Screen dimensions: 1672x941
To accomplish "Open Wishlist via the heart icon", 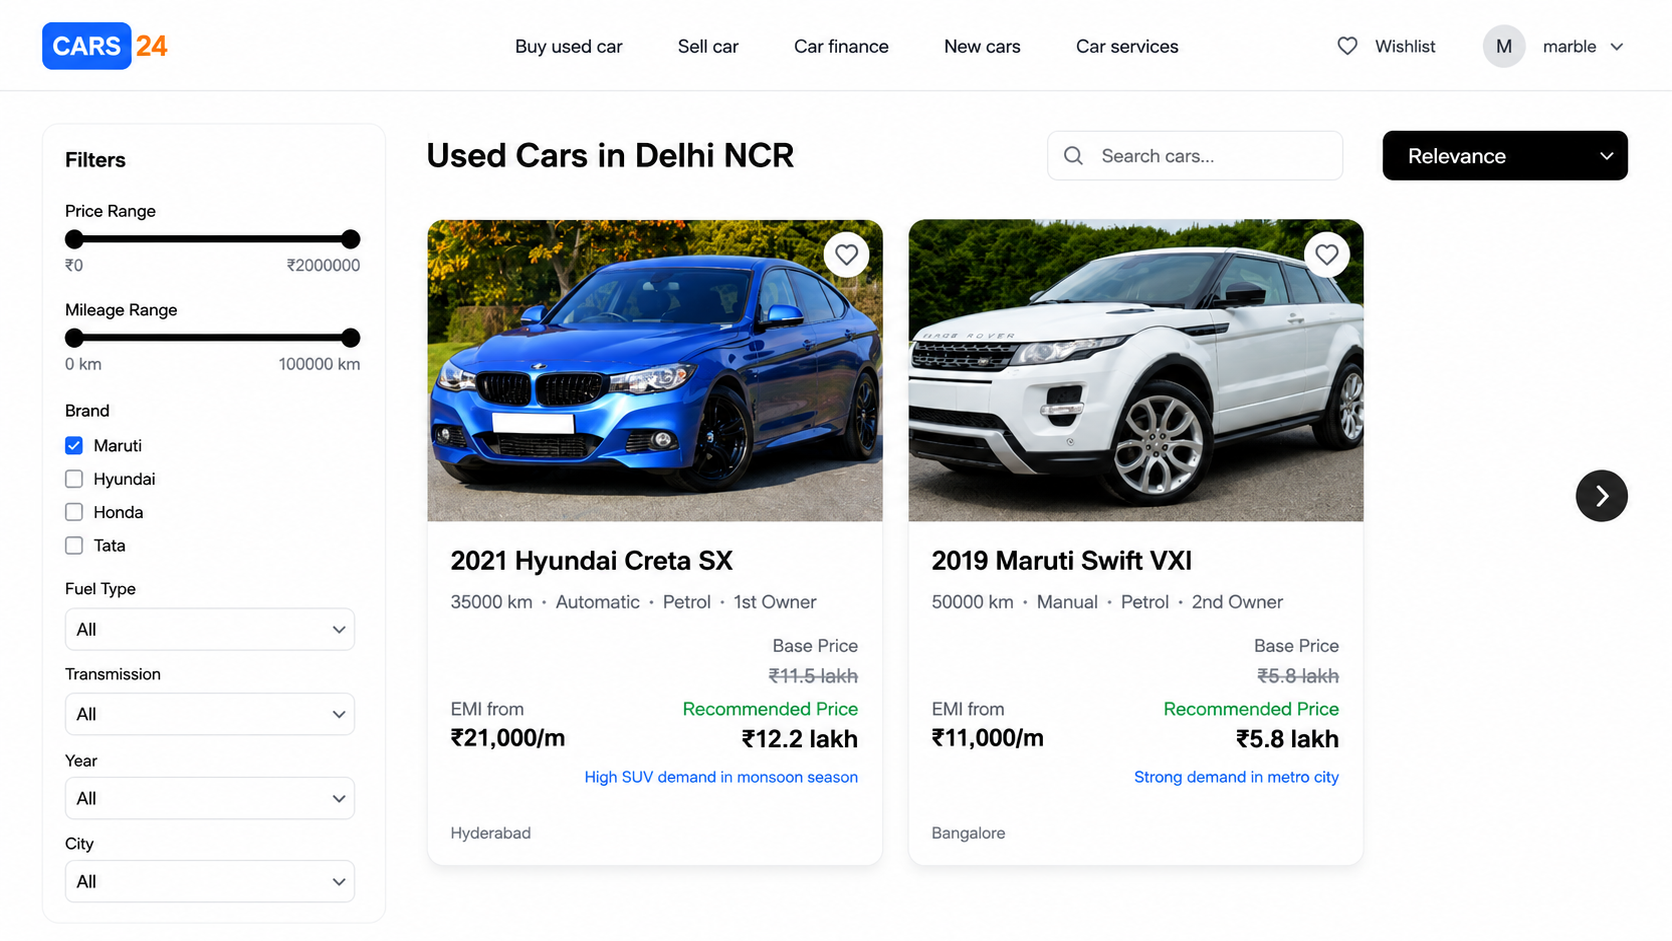I will (1347, 46).
